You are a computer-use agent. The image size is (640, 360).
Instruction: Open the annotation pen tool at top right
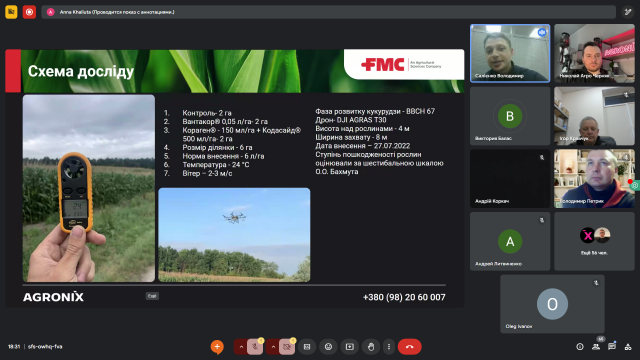[x=628, y=12]
